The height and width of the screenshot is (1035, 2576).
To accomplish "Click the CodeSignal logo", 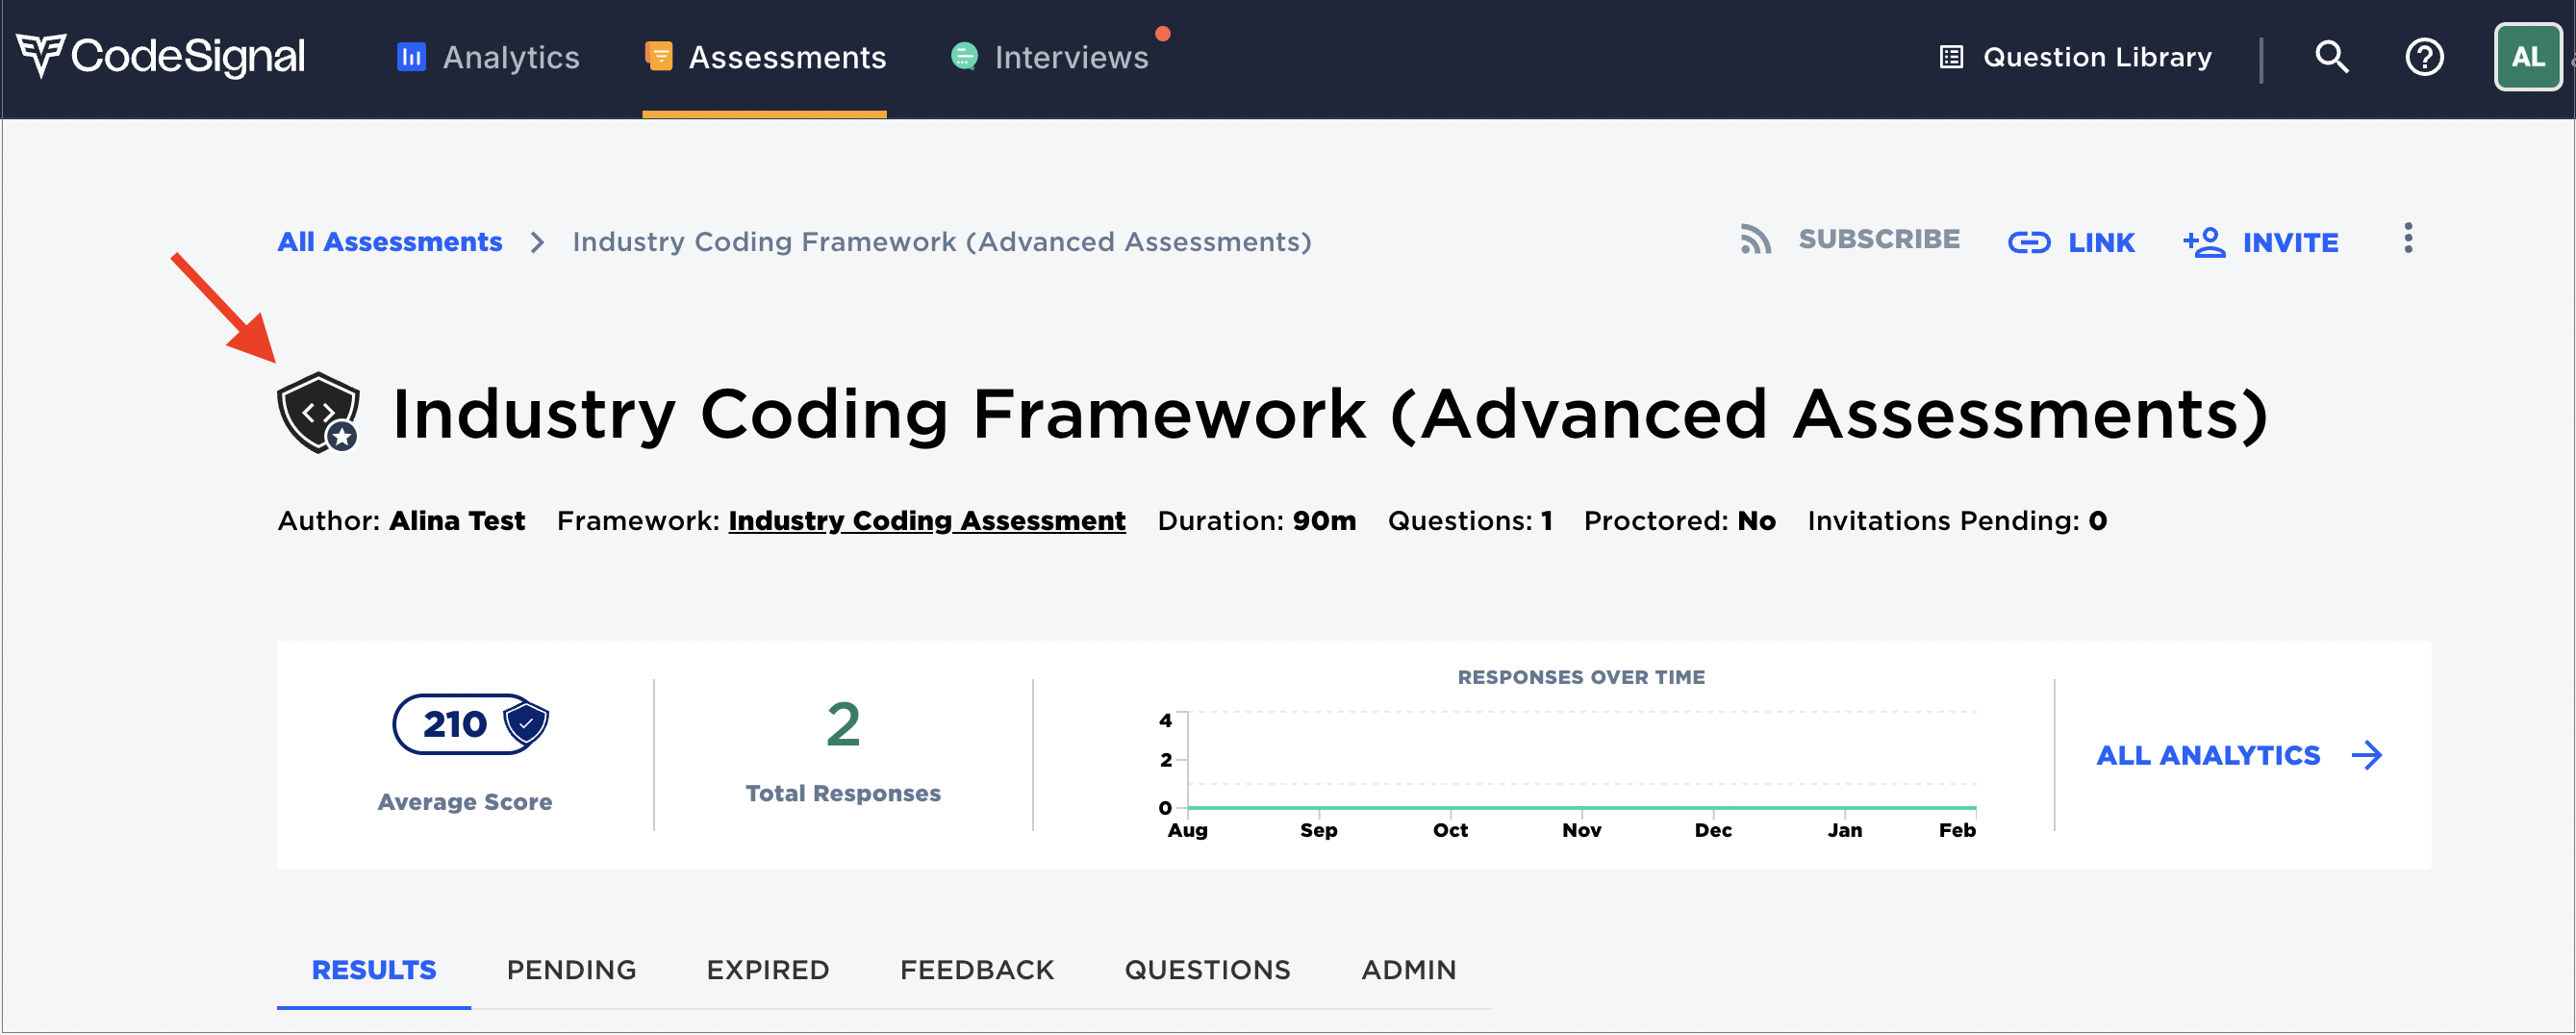I will pos(160,56).
